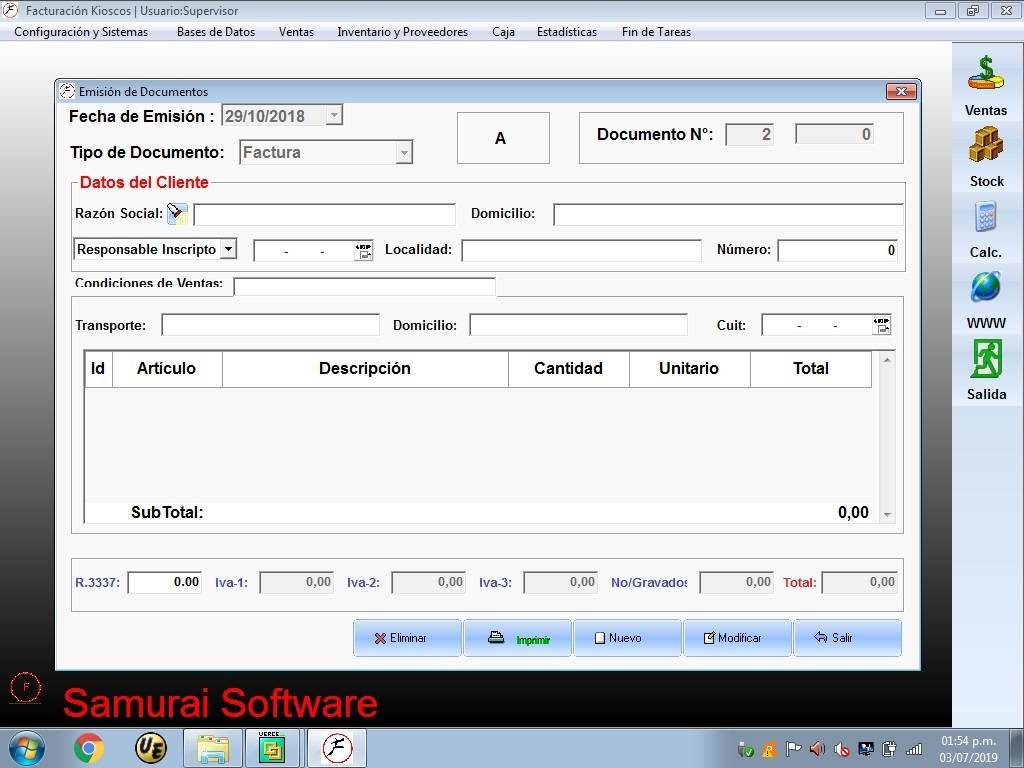Launch the Calc. calculator icon

tap(985, 217)
